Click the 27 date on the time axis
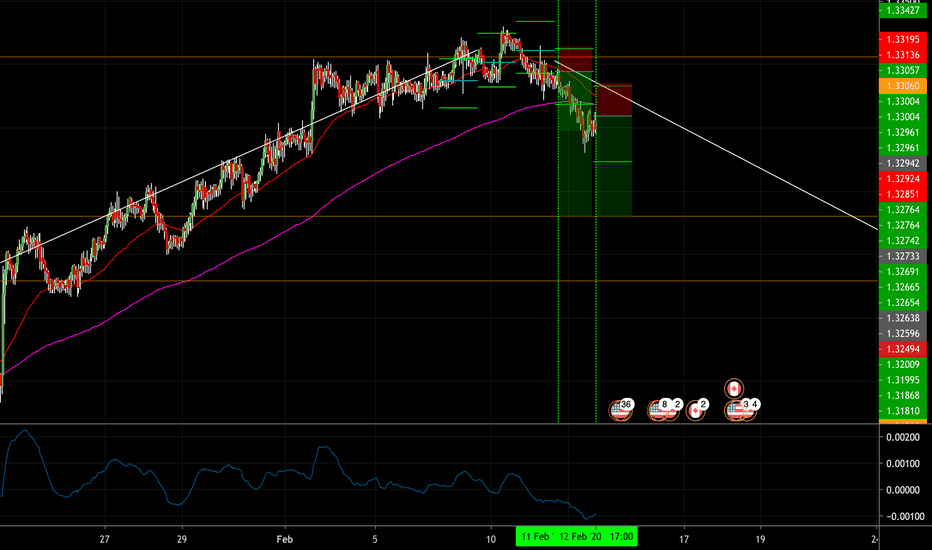 [x=105, y=539]
